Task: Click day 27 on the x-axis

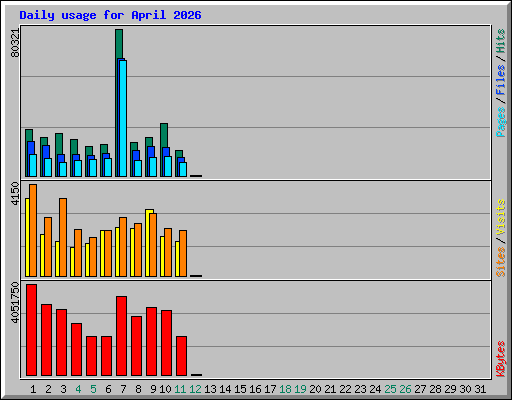Action: pos(420,389)
